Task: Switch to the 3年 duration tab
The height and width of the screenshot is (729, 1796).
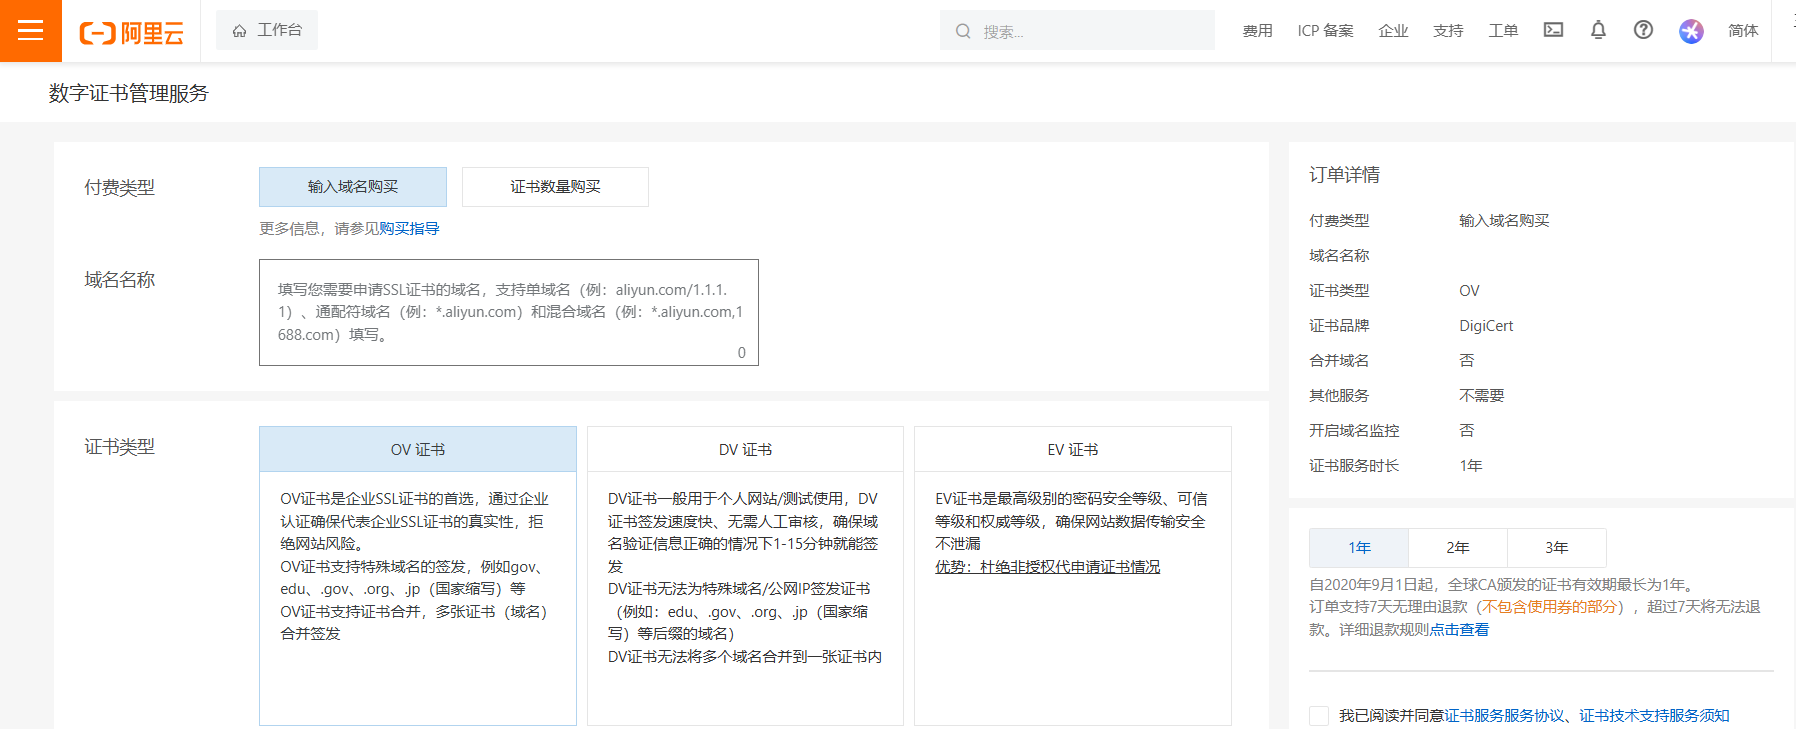Action: (x=1556, y=548)
